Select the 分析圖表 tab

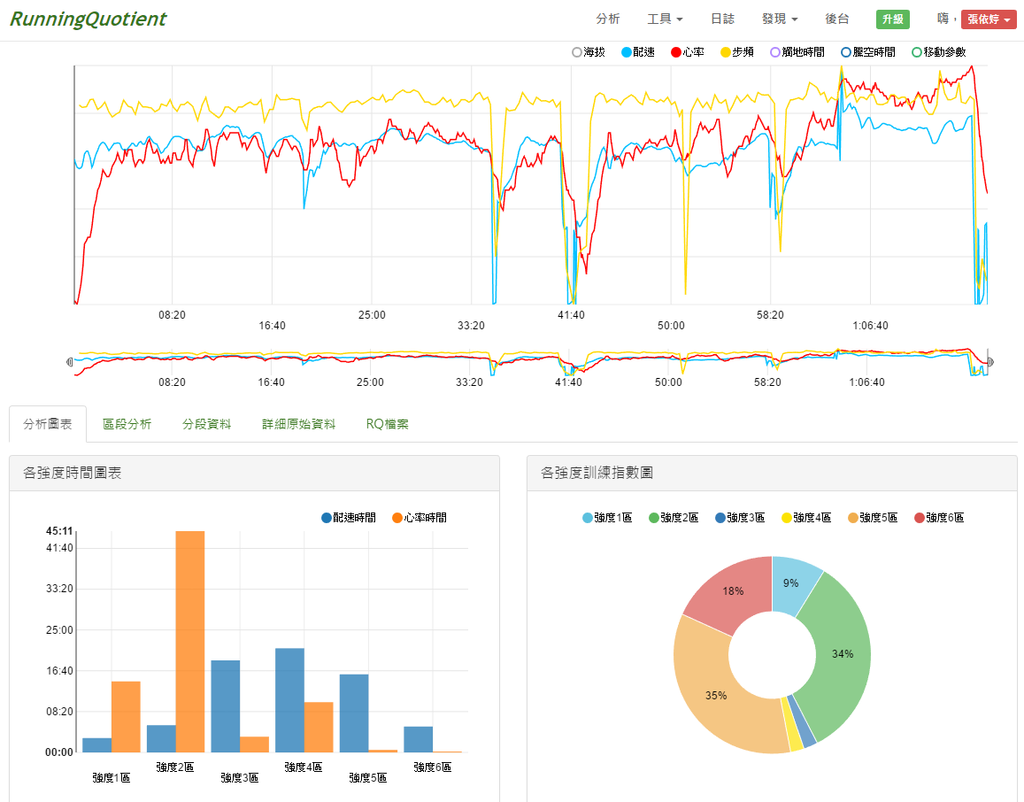(48, 424)
